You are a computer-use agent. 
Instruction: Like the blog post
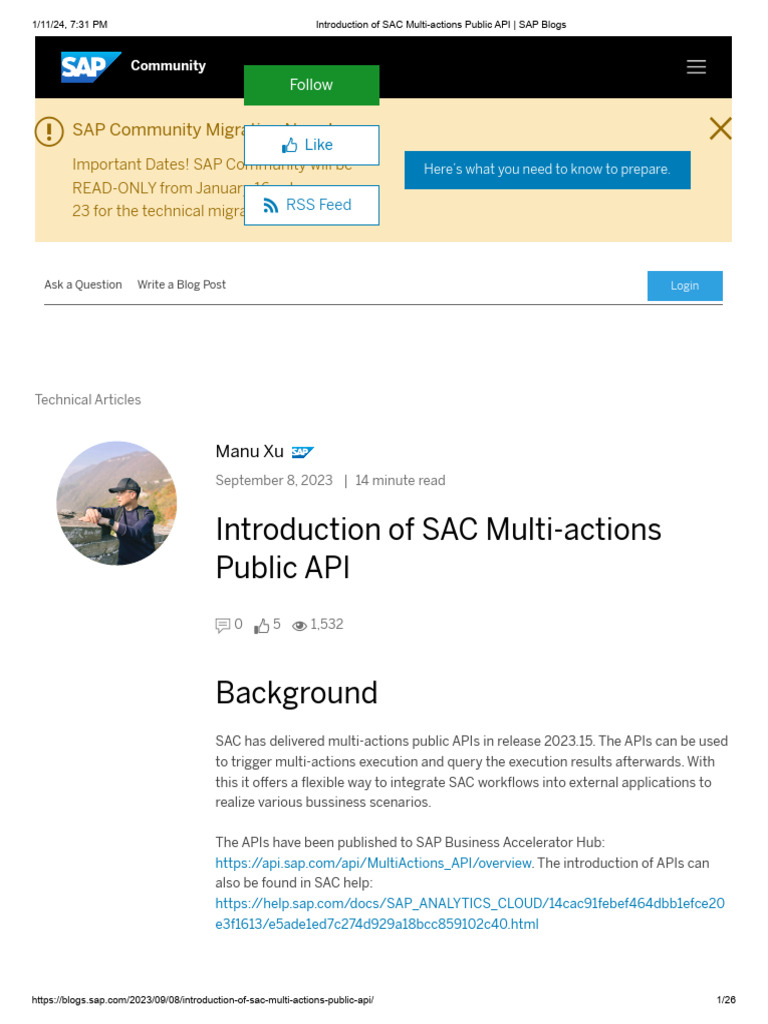click(311, 145)
